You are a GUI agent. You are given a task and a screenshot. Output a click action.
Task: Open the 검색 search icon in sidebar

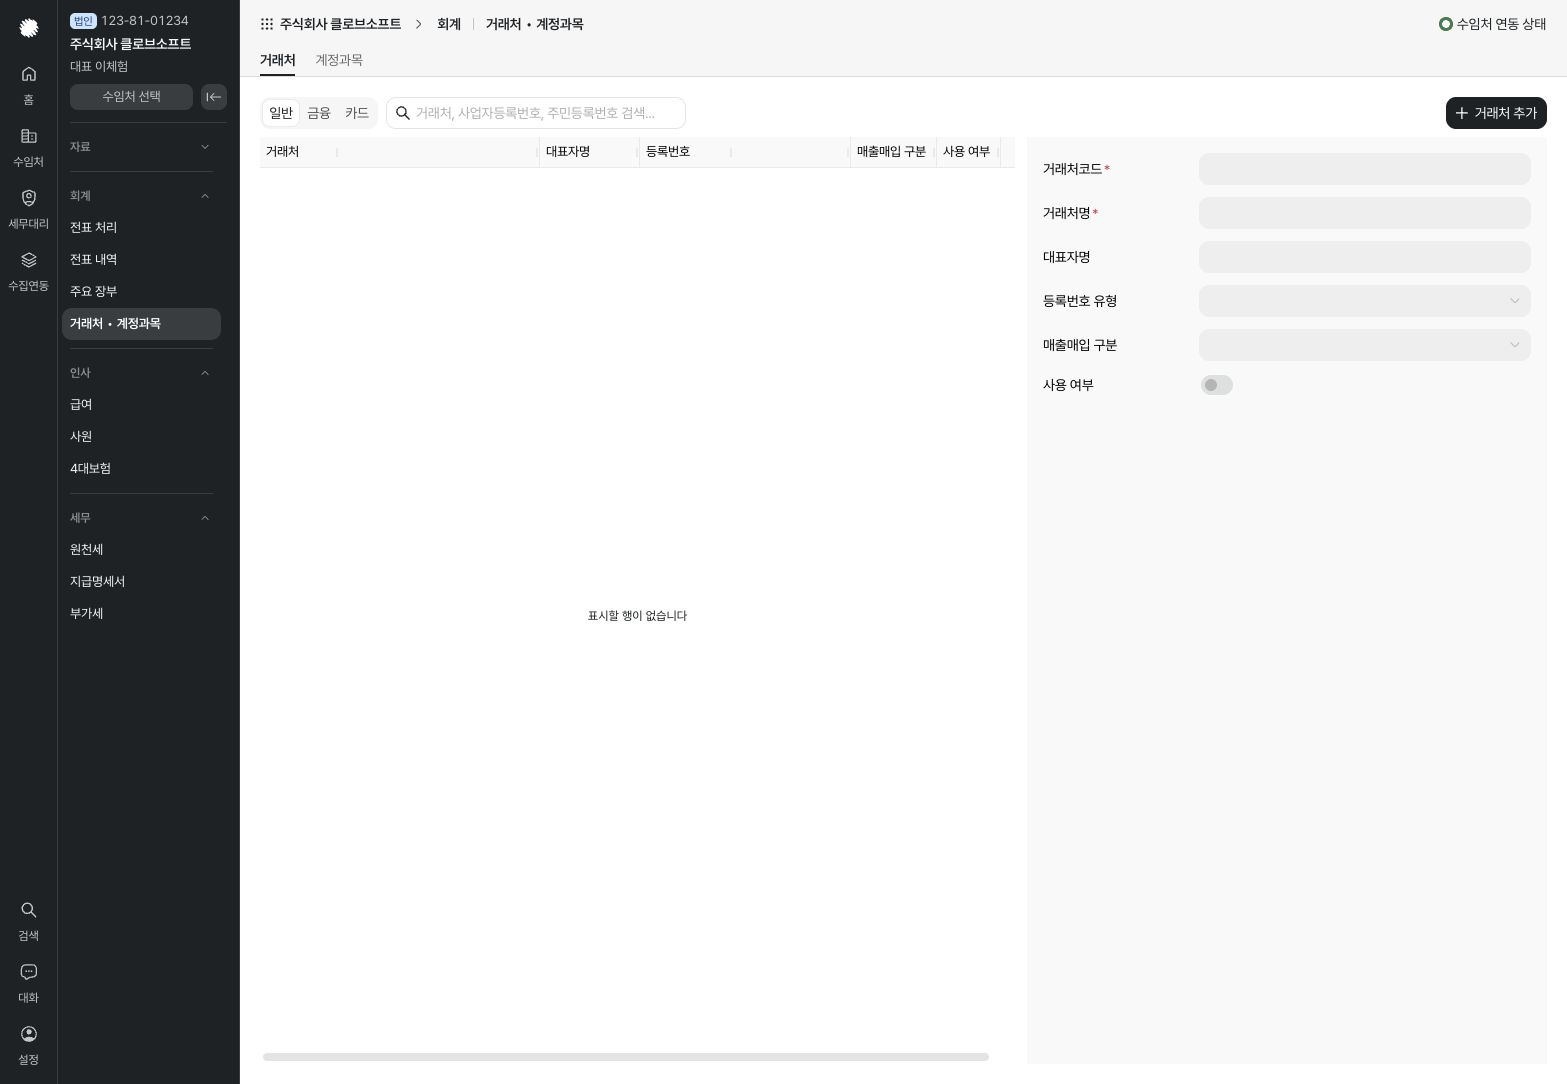(x=28, y=910)
